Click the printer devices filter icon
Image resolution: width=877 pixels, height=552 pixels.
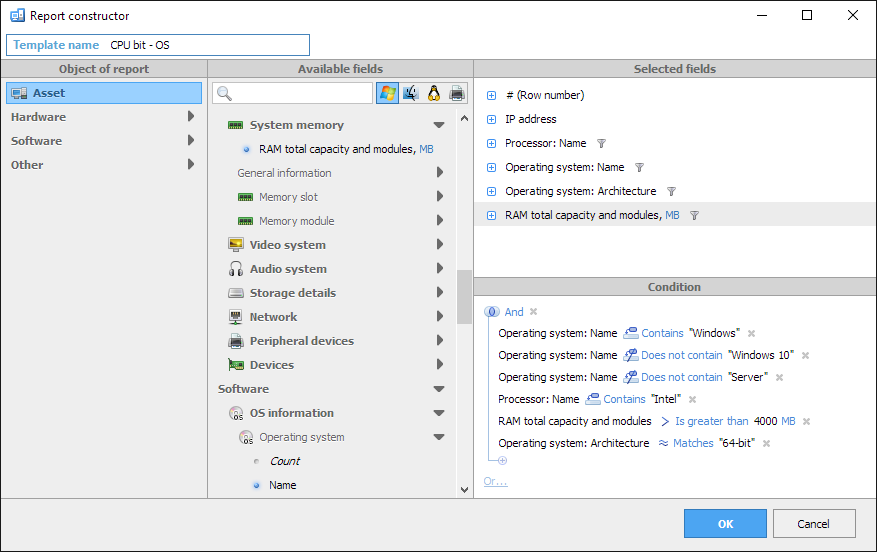click(x=457, y=93)
